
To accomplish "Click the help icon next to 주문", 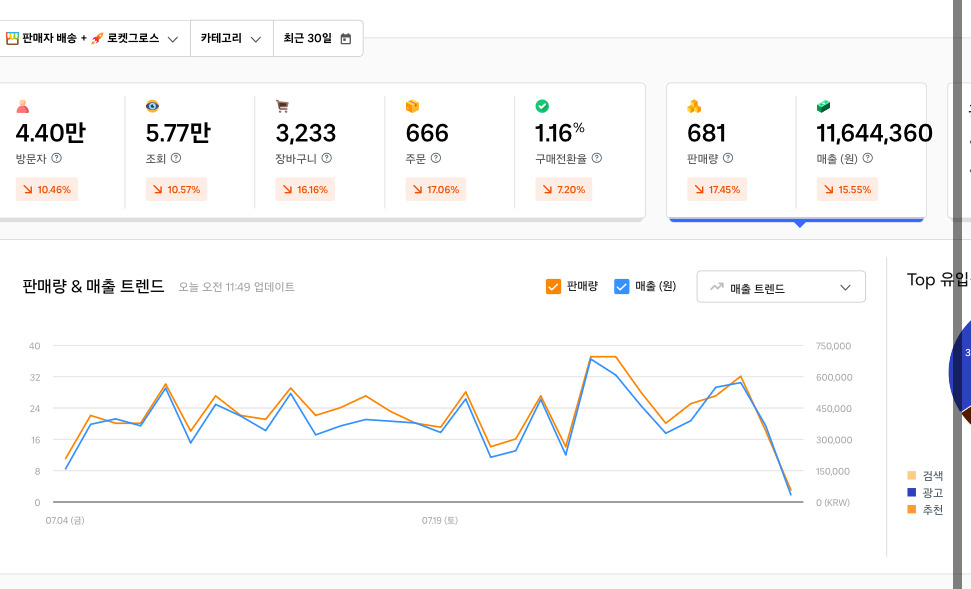I will [x=436, y=158].
